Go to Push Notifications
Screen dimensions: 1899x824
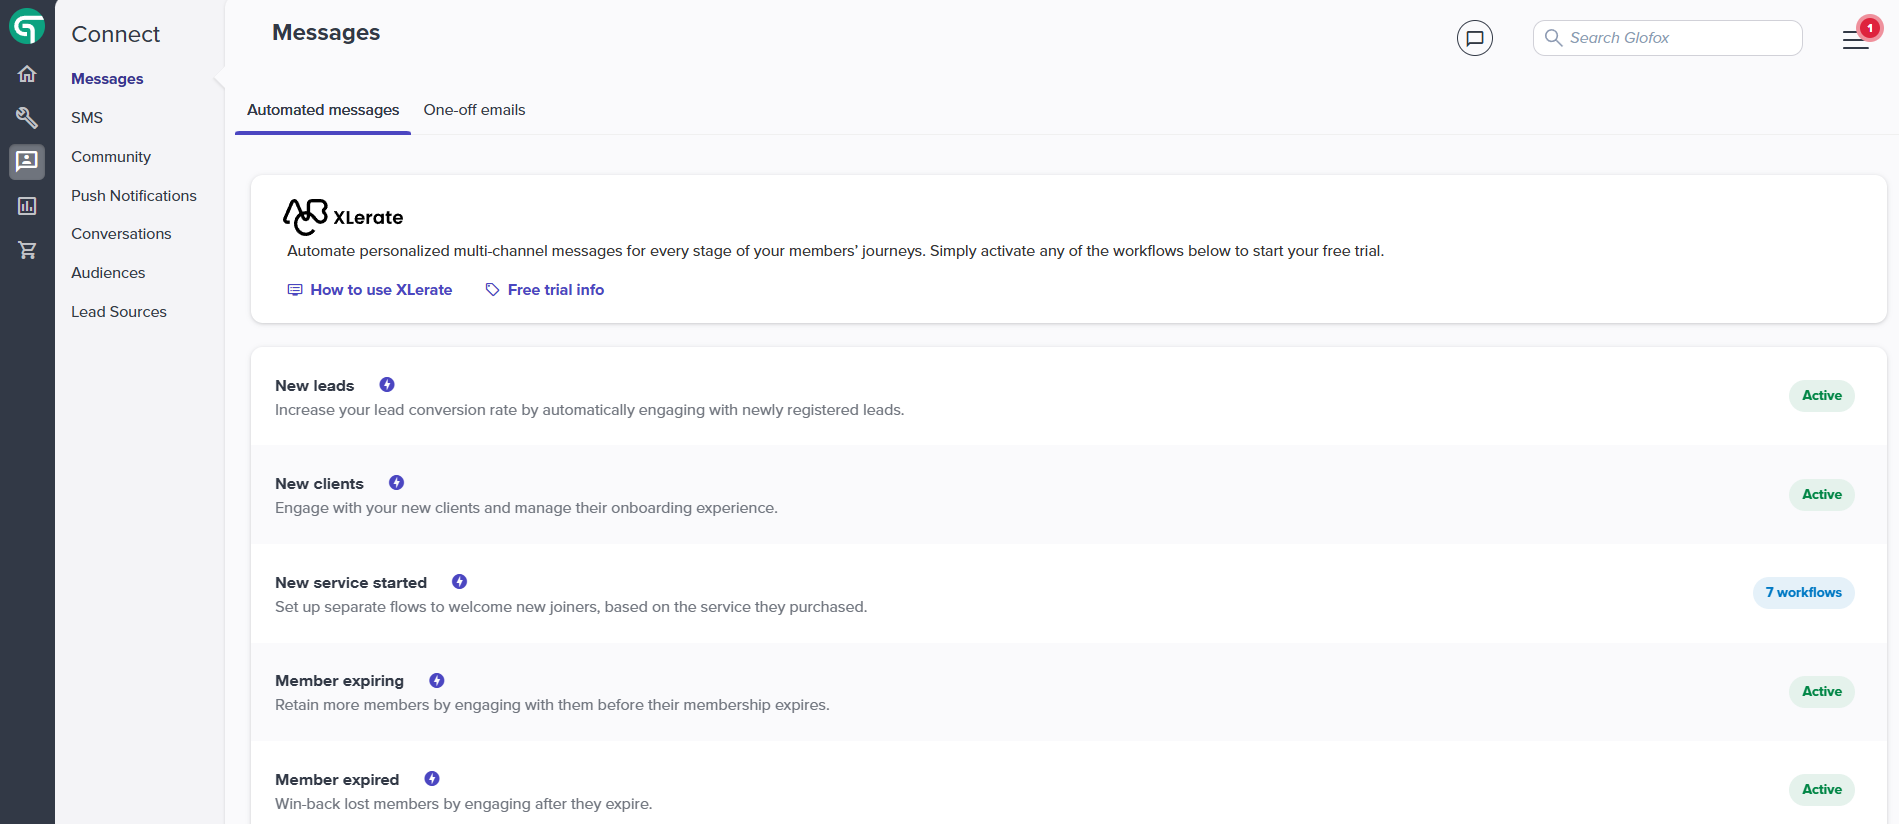[x=134, y=196]
